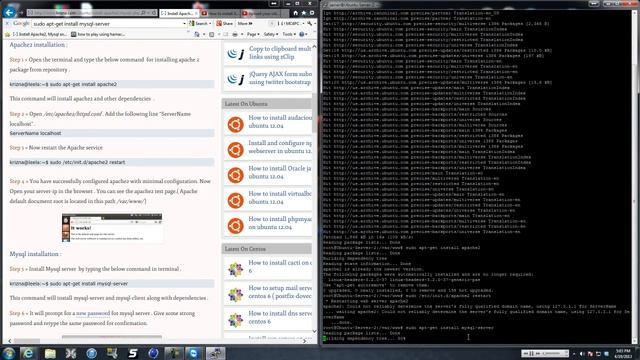Open the Google toolbar wrench settings
640x360 pixels.
coord(310,24)
